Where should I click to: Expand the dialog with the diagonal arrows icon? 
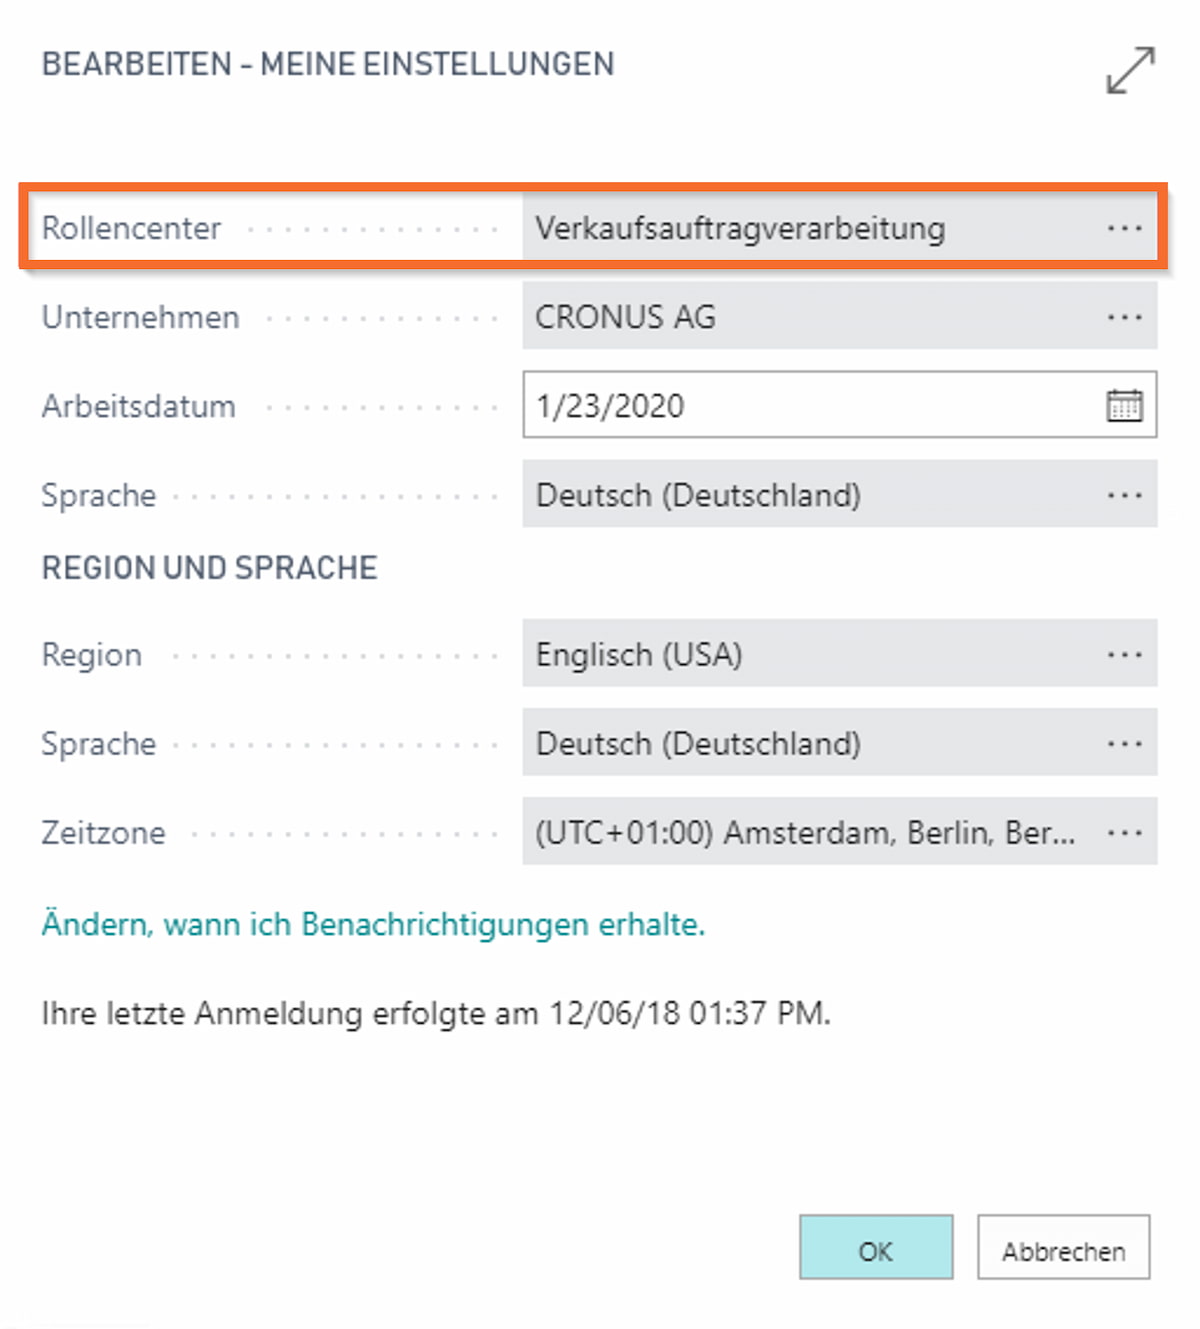1131,69
